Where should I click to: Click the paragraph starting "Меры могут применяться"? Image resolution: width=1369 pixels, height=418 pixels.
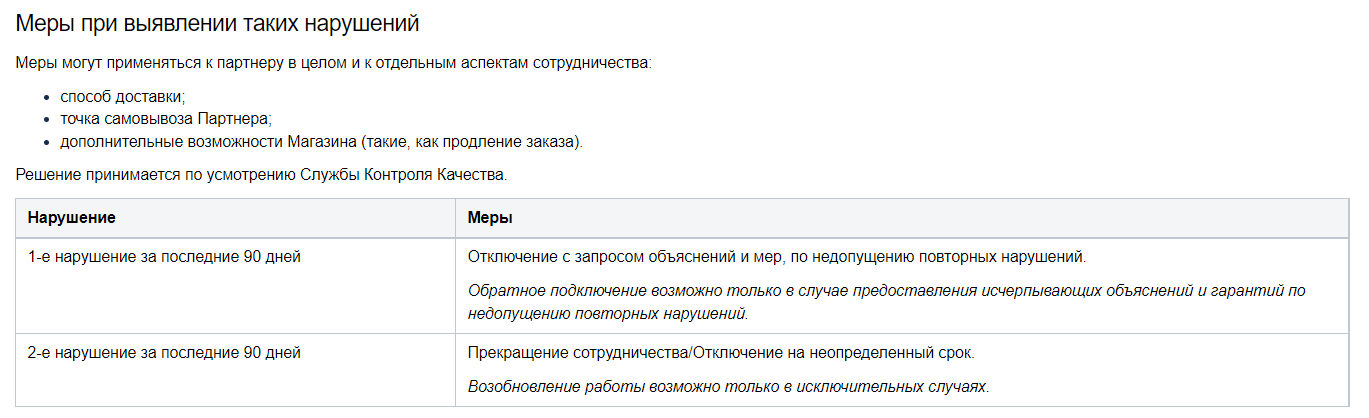pyautogui.click(x=333, y=63)
